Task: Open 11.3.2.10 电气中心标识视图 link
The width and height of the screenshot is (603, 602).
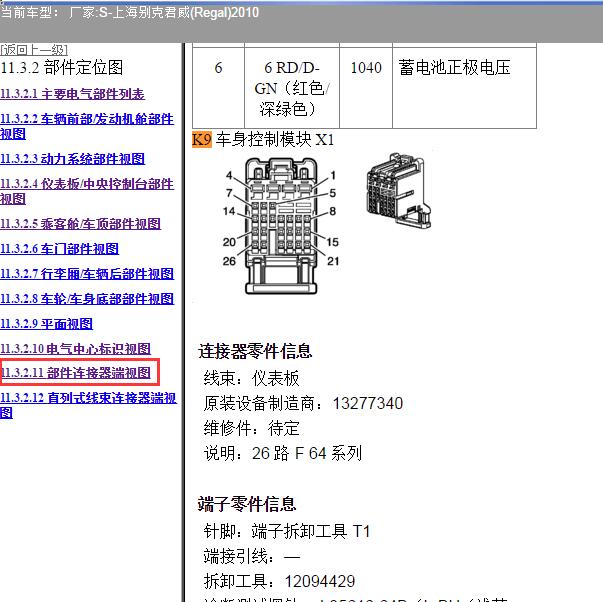Action: 75,349
